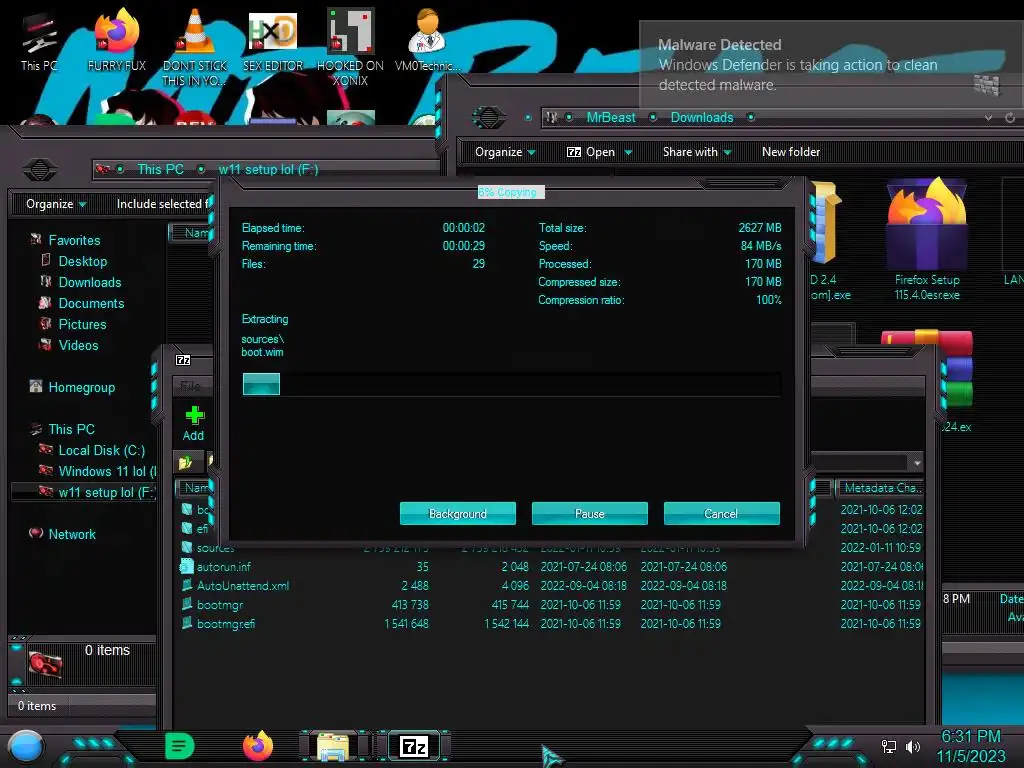Select Pictures in the navigation pane

tap(82, 324)
